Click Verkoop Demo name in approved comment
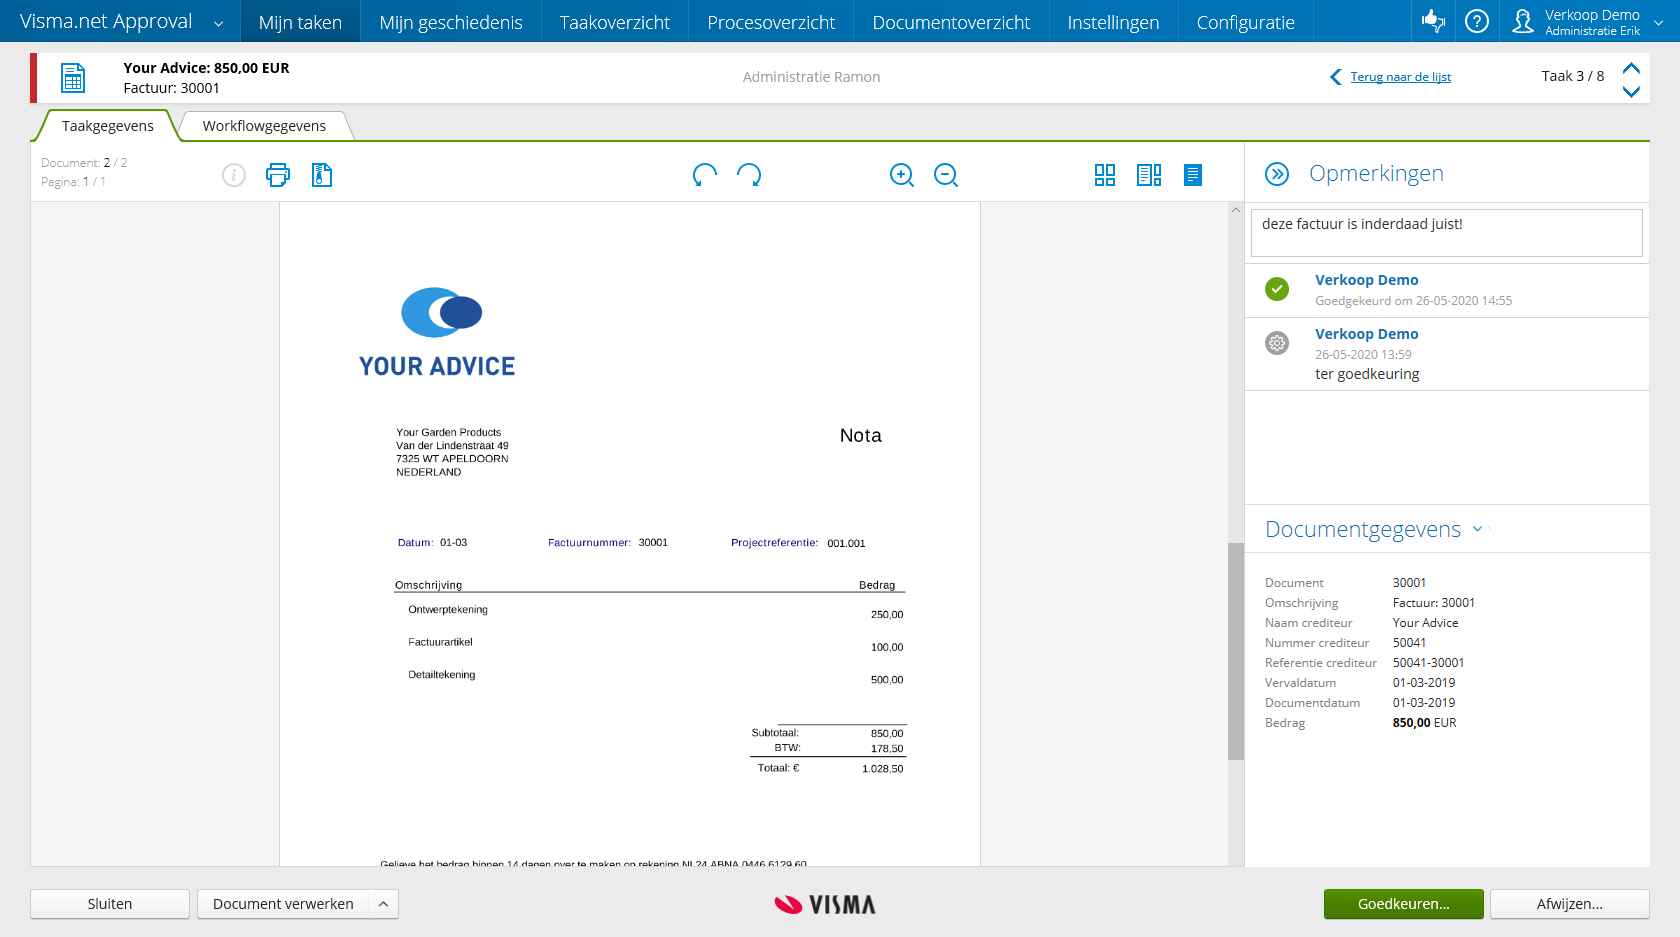The width and height of the screenshot is (1680, 937). click(x=1366, y=280)
